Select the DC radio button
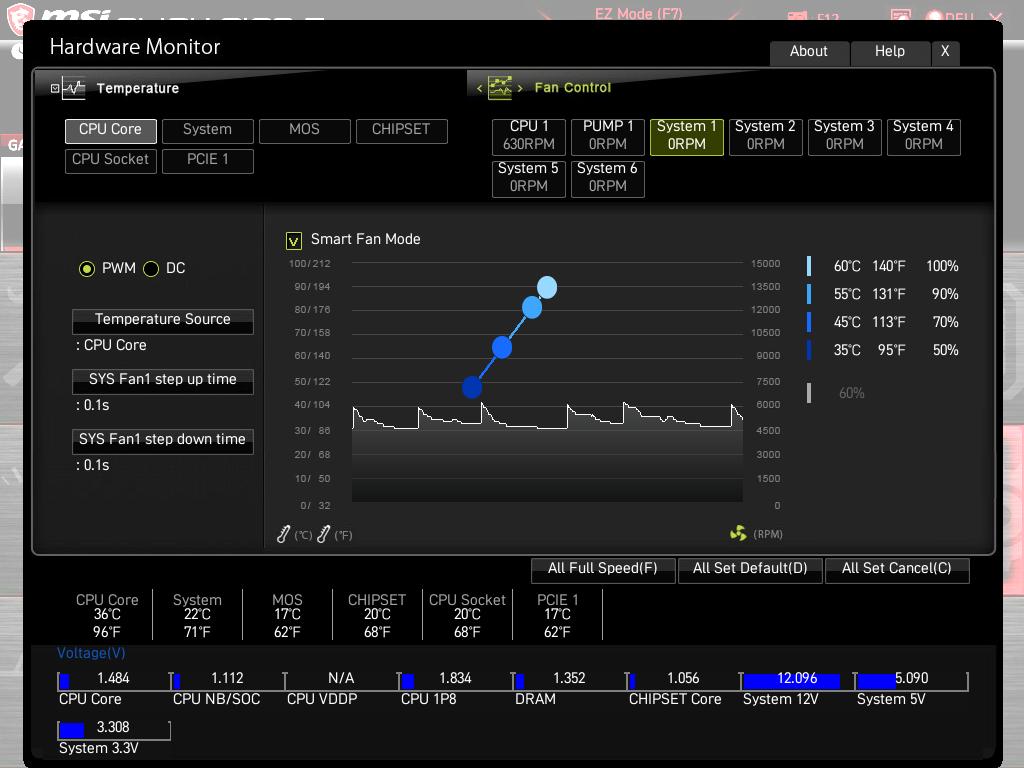 coord(151,268)
